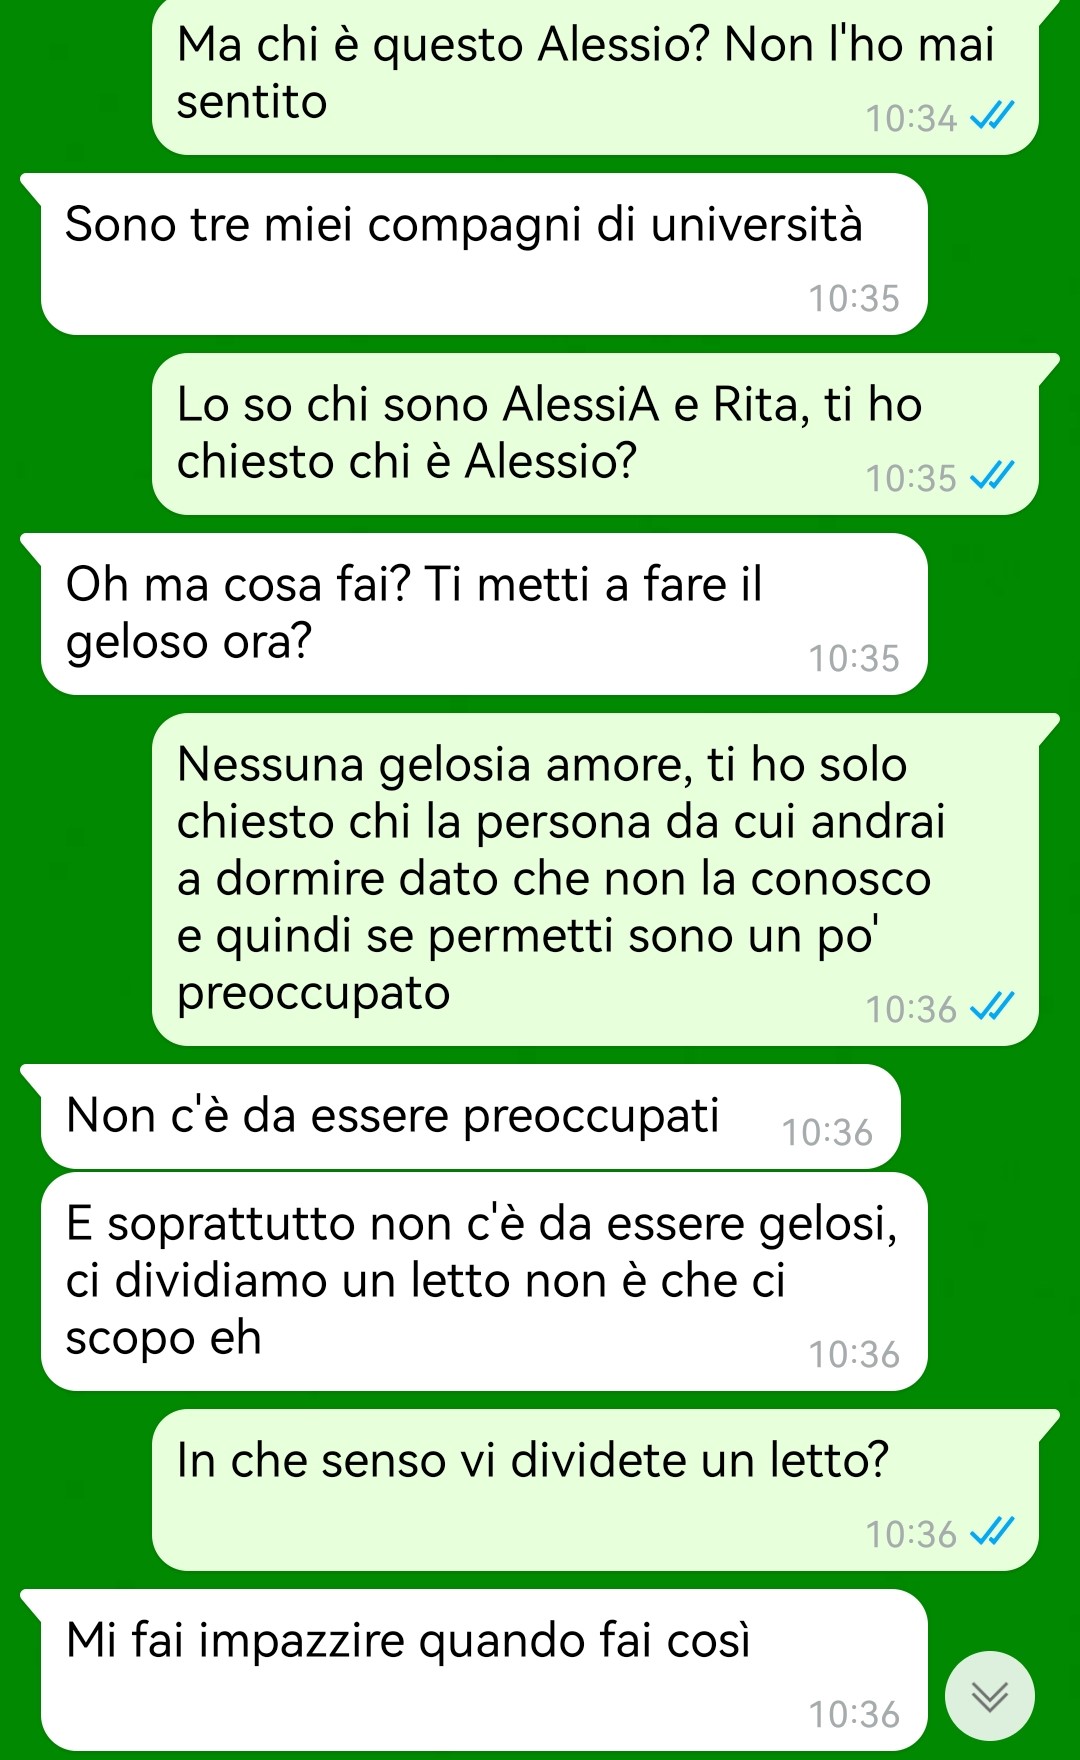Tap blue ticks on 'In che senso vi dividete' message
The image size is (1080, 1760).
(x=993, y=1533)
